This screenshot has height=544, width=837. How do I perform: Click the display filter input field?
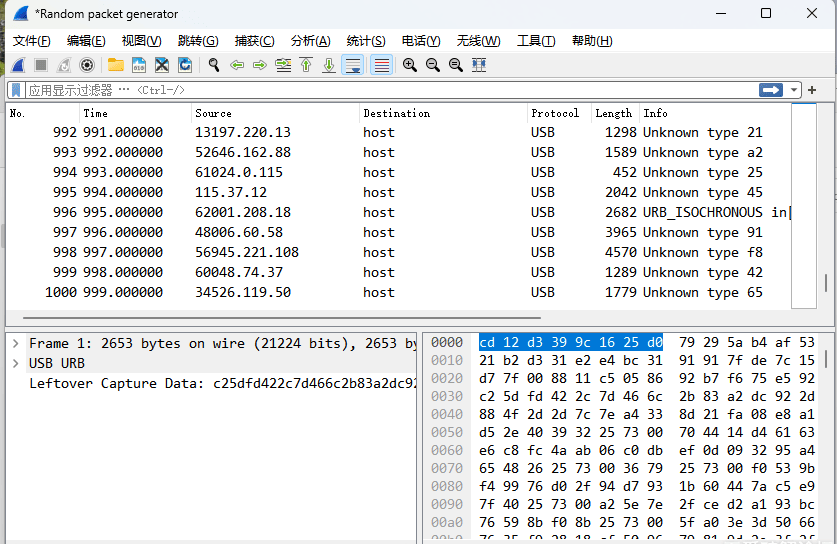(400, 90)
